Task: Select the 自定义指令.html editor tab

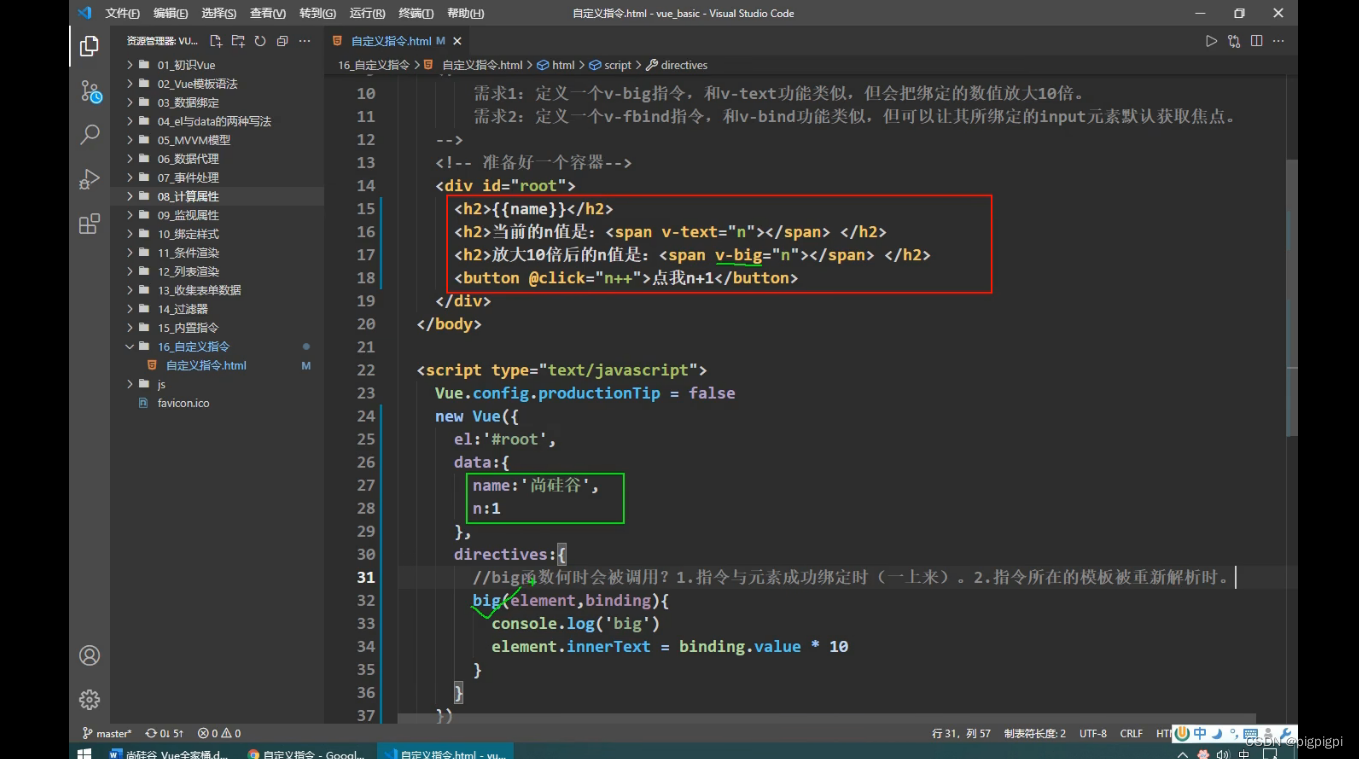Action: pos(397,41)
